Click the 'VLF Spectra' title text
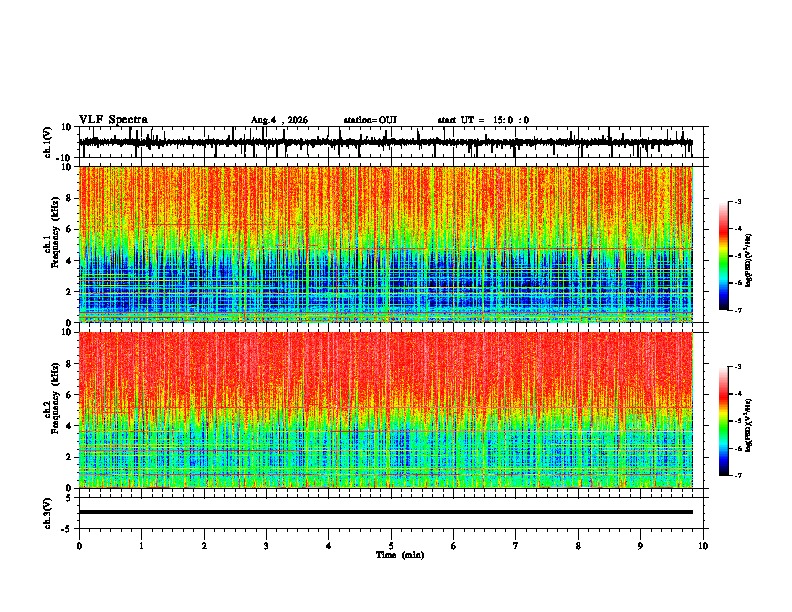Screen dimensions: 792x612 [x=113, y=120]
